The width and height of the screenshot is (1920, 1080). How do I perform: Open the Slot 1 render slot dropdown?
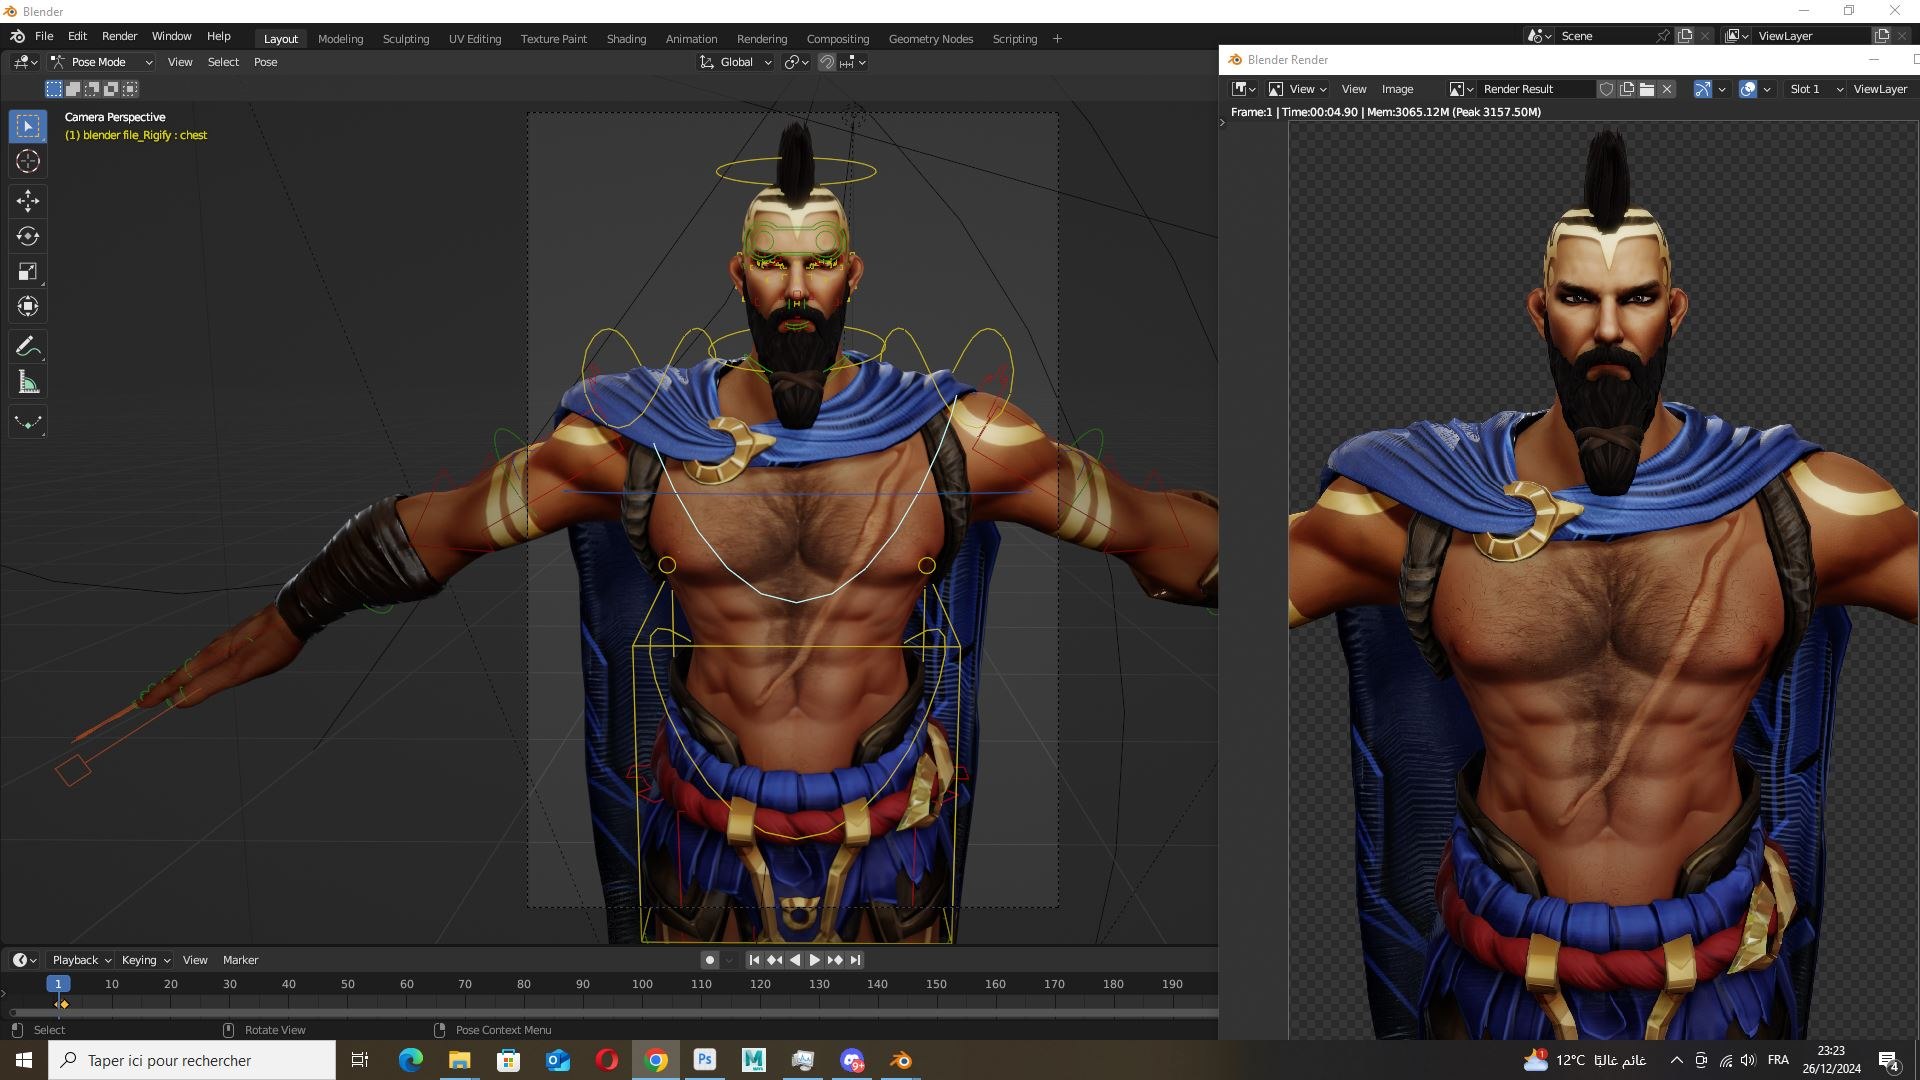(x=1815, y=89)
